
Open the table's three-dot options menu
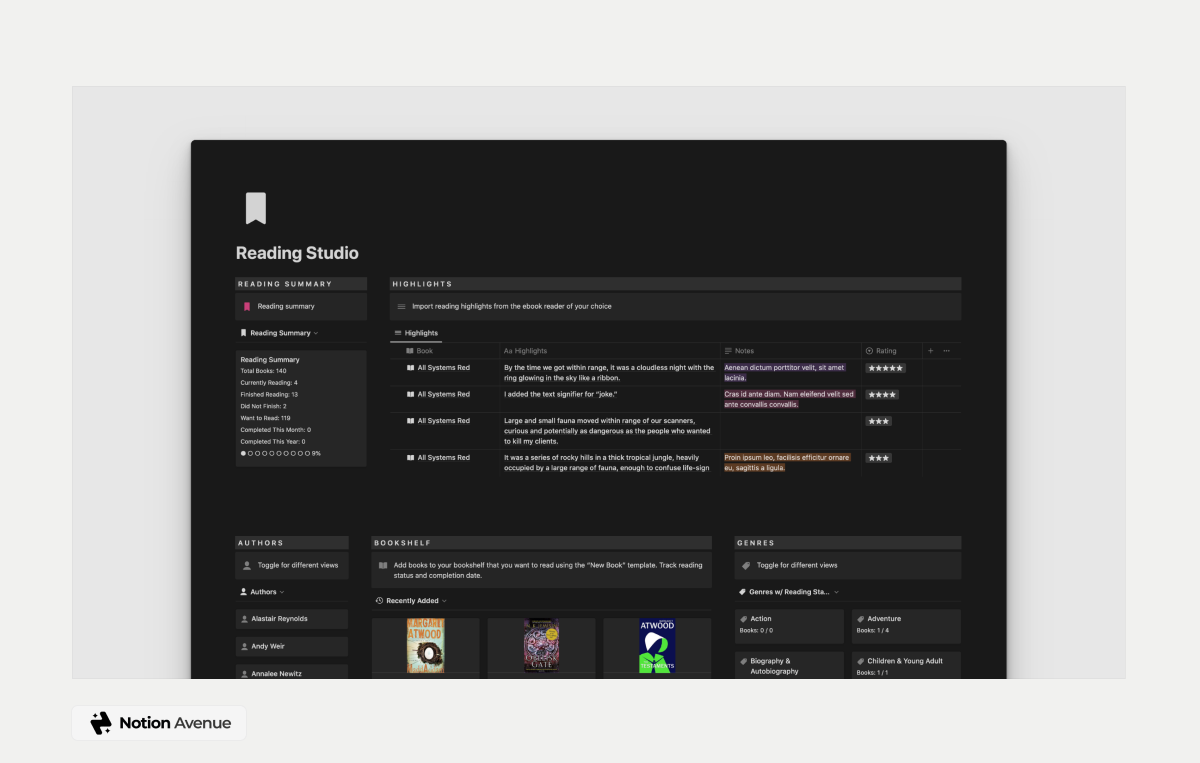946,351
